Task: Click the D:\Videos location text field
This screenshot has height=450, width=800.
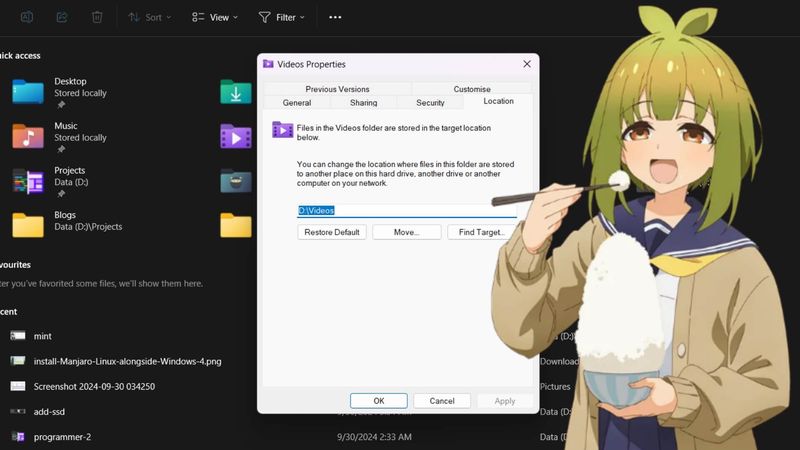Action: point(407,211)
